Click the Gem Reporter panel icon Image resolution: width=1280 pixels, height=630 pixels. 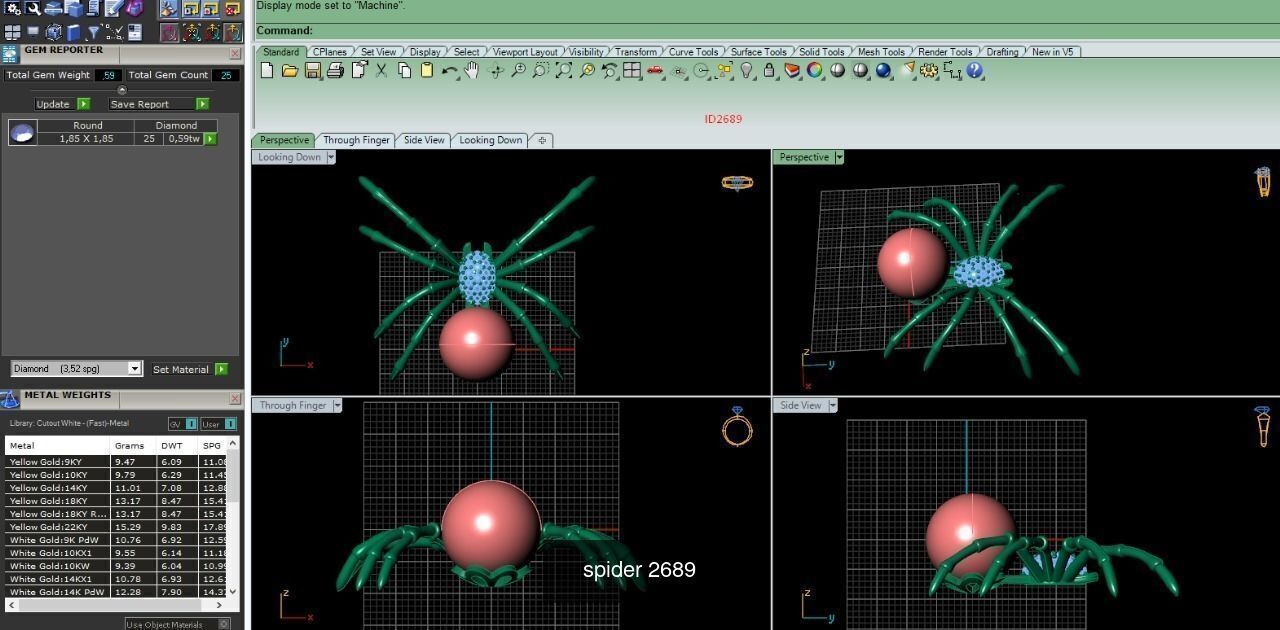pos(10,54)
